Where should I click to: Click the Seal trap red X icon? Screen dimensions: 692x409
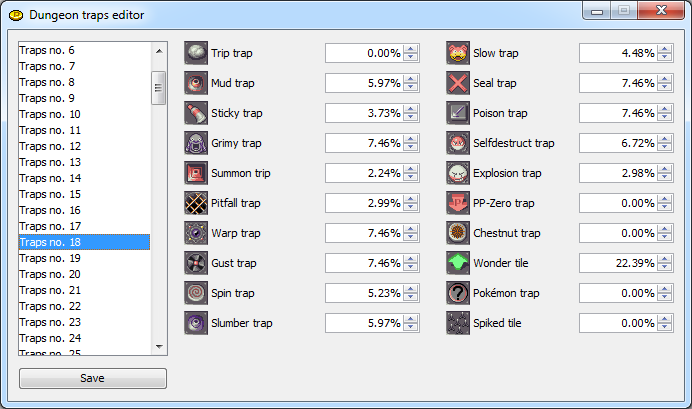(458, 83)
